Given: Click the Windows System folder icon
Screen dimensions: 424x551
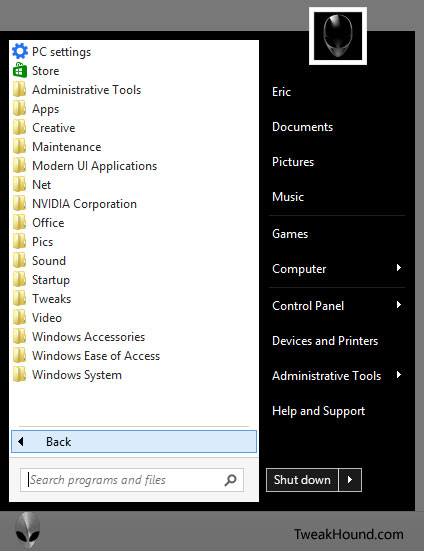Looking at the screenshot, I should (19, 374).
